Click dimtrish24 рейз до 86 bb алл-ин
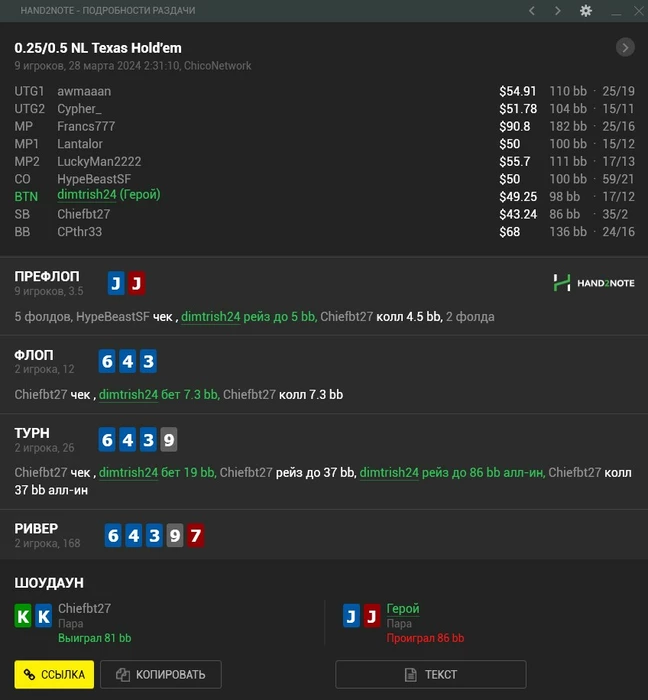 [x=452, y=472]
